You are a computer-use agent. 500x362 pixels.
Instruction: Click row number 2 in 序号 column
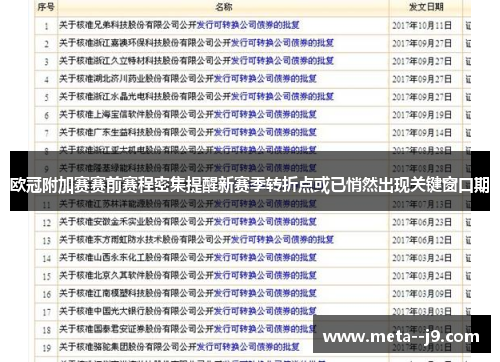point(46,44)
